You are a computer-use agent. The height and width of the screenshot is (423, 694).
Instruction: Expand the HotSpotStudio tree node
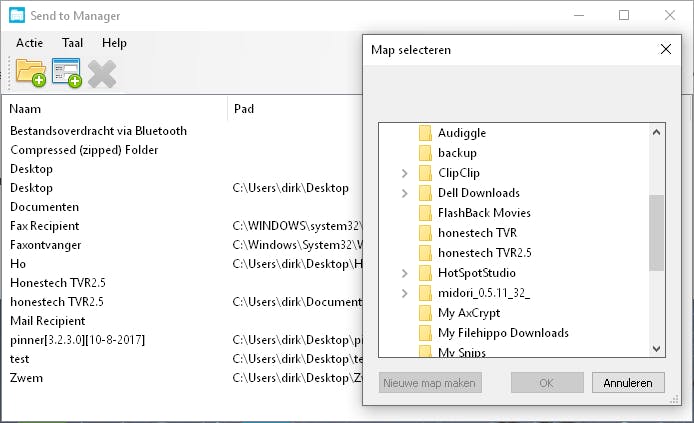tap(404, 273)
